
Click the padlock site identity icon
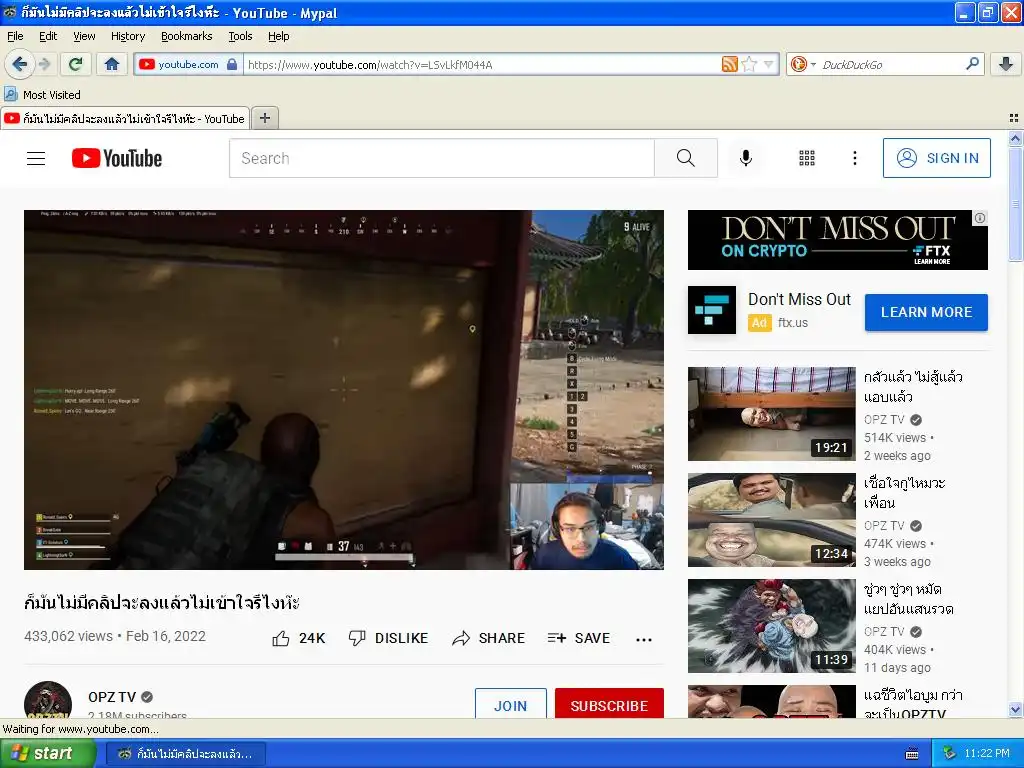(232, 64)
